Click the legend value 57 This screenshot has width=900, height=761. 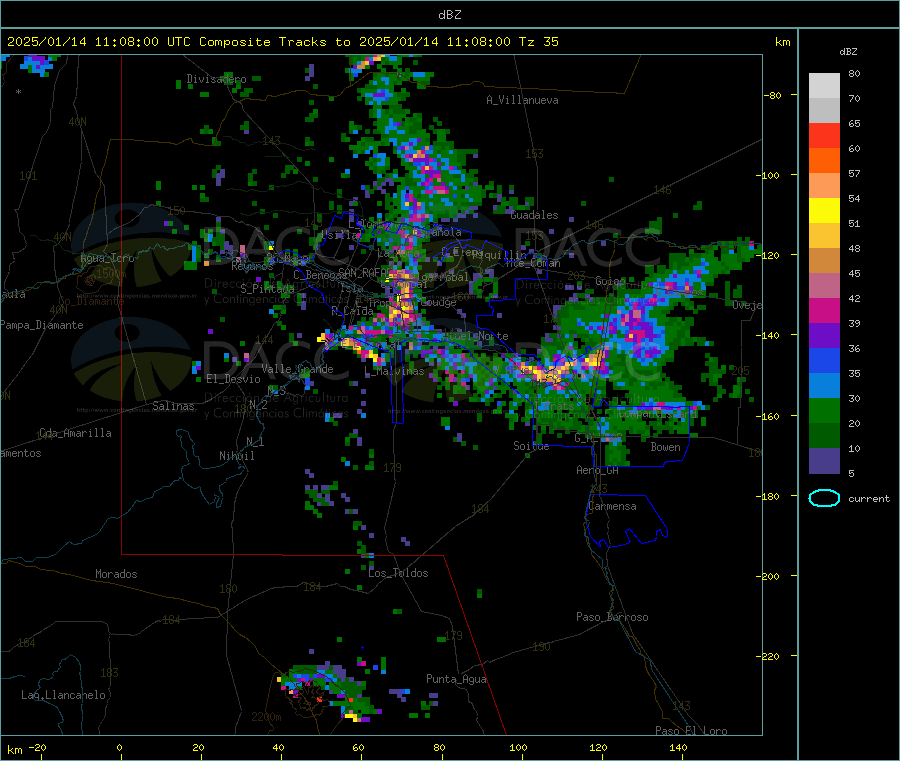pos(854,173)
